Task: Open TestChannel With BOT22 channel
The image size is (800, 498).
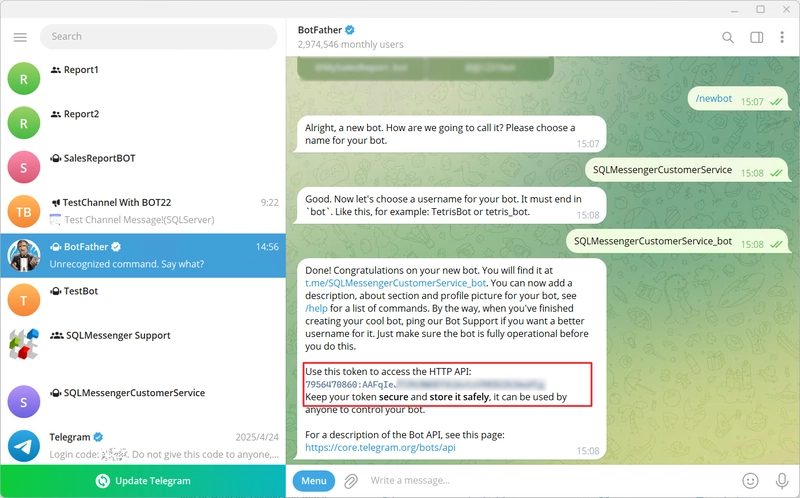Action: 143,212
